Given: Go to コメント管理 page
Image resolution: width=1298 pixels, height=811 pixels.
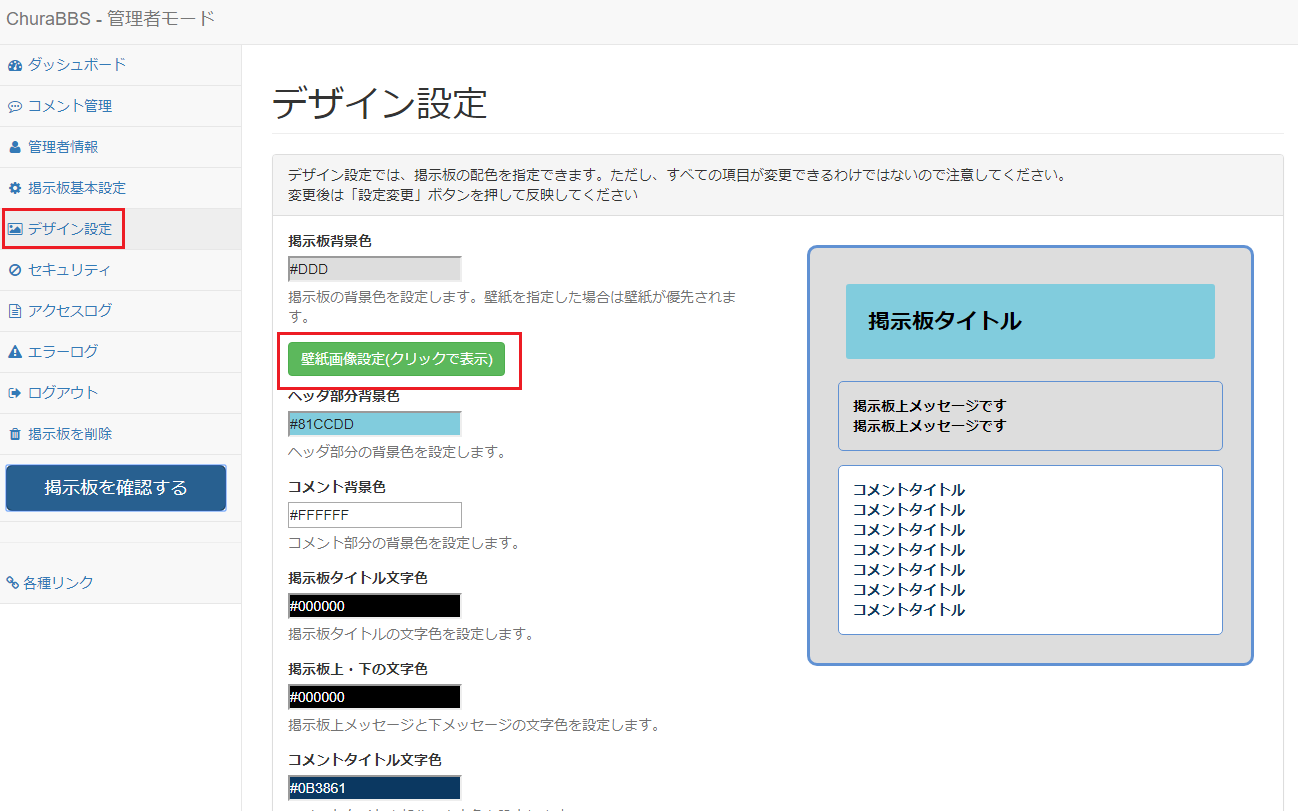Looking at the screenshot, I should click(x=120, y=106).
